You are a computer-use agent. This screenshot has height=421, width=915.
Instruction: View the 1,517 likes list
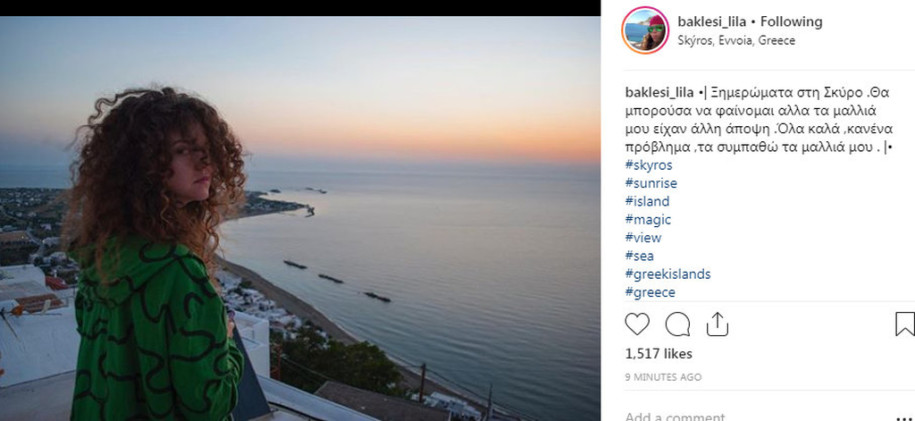[659, 354]
